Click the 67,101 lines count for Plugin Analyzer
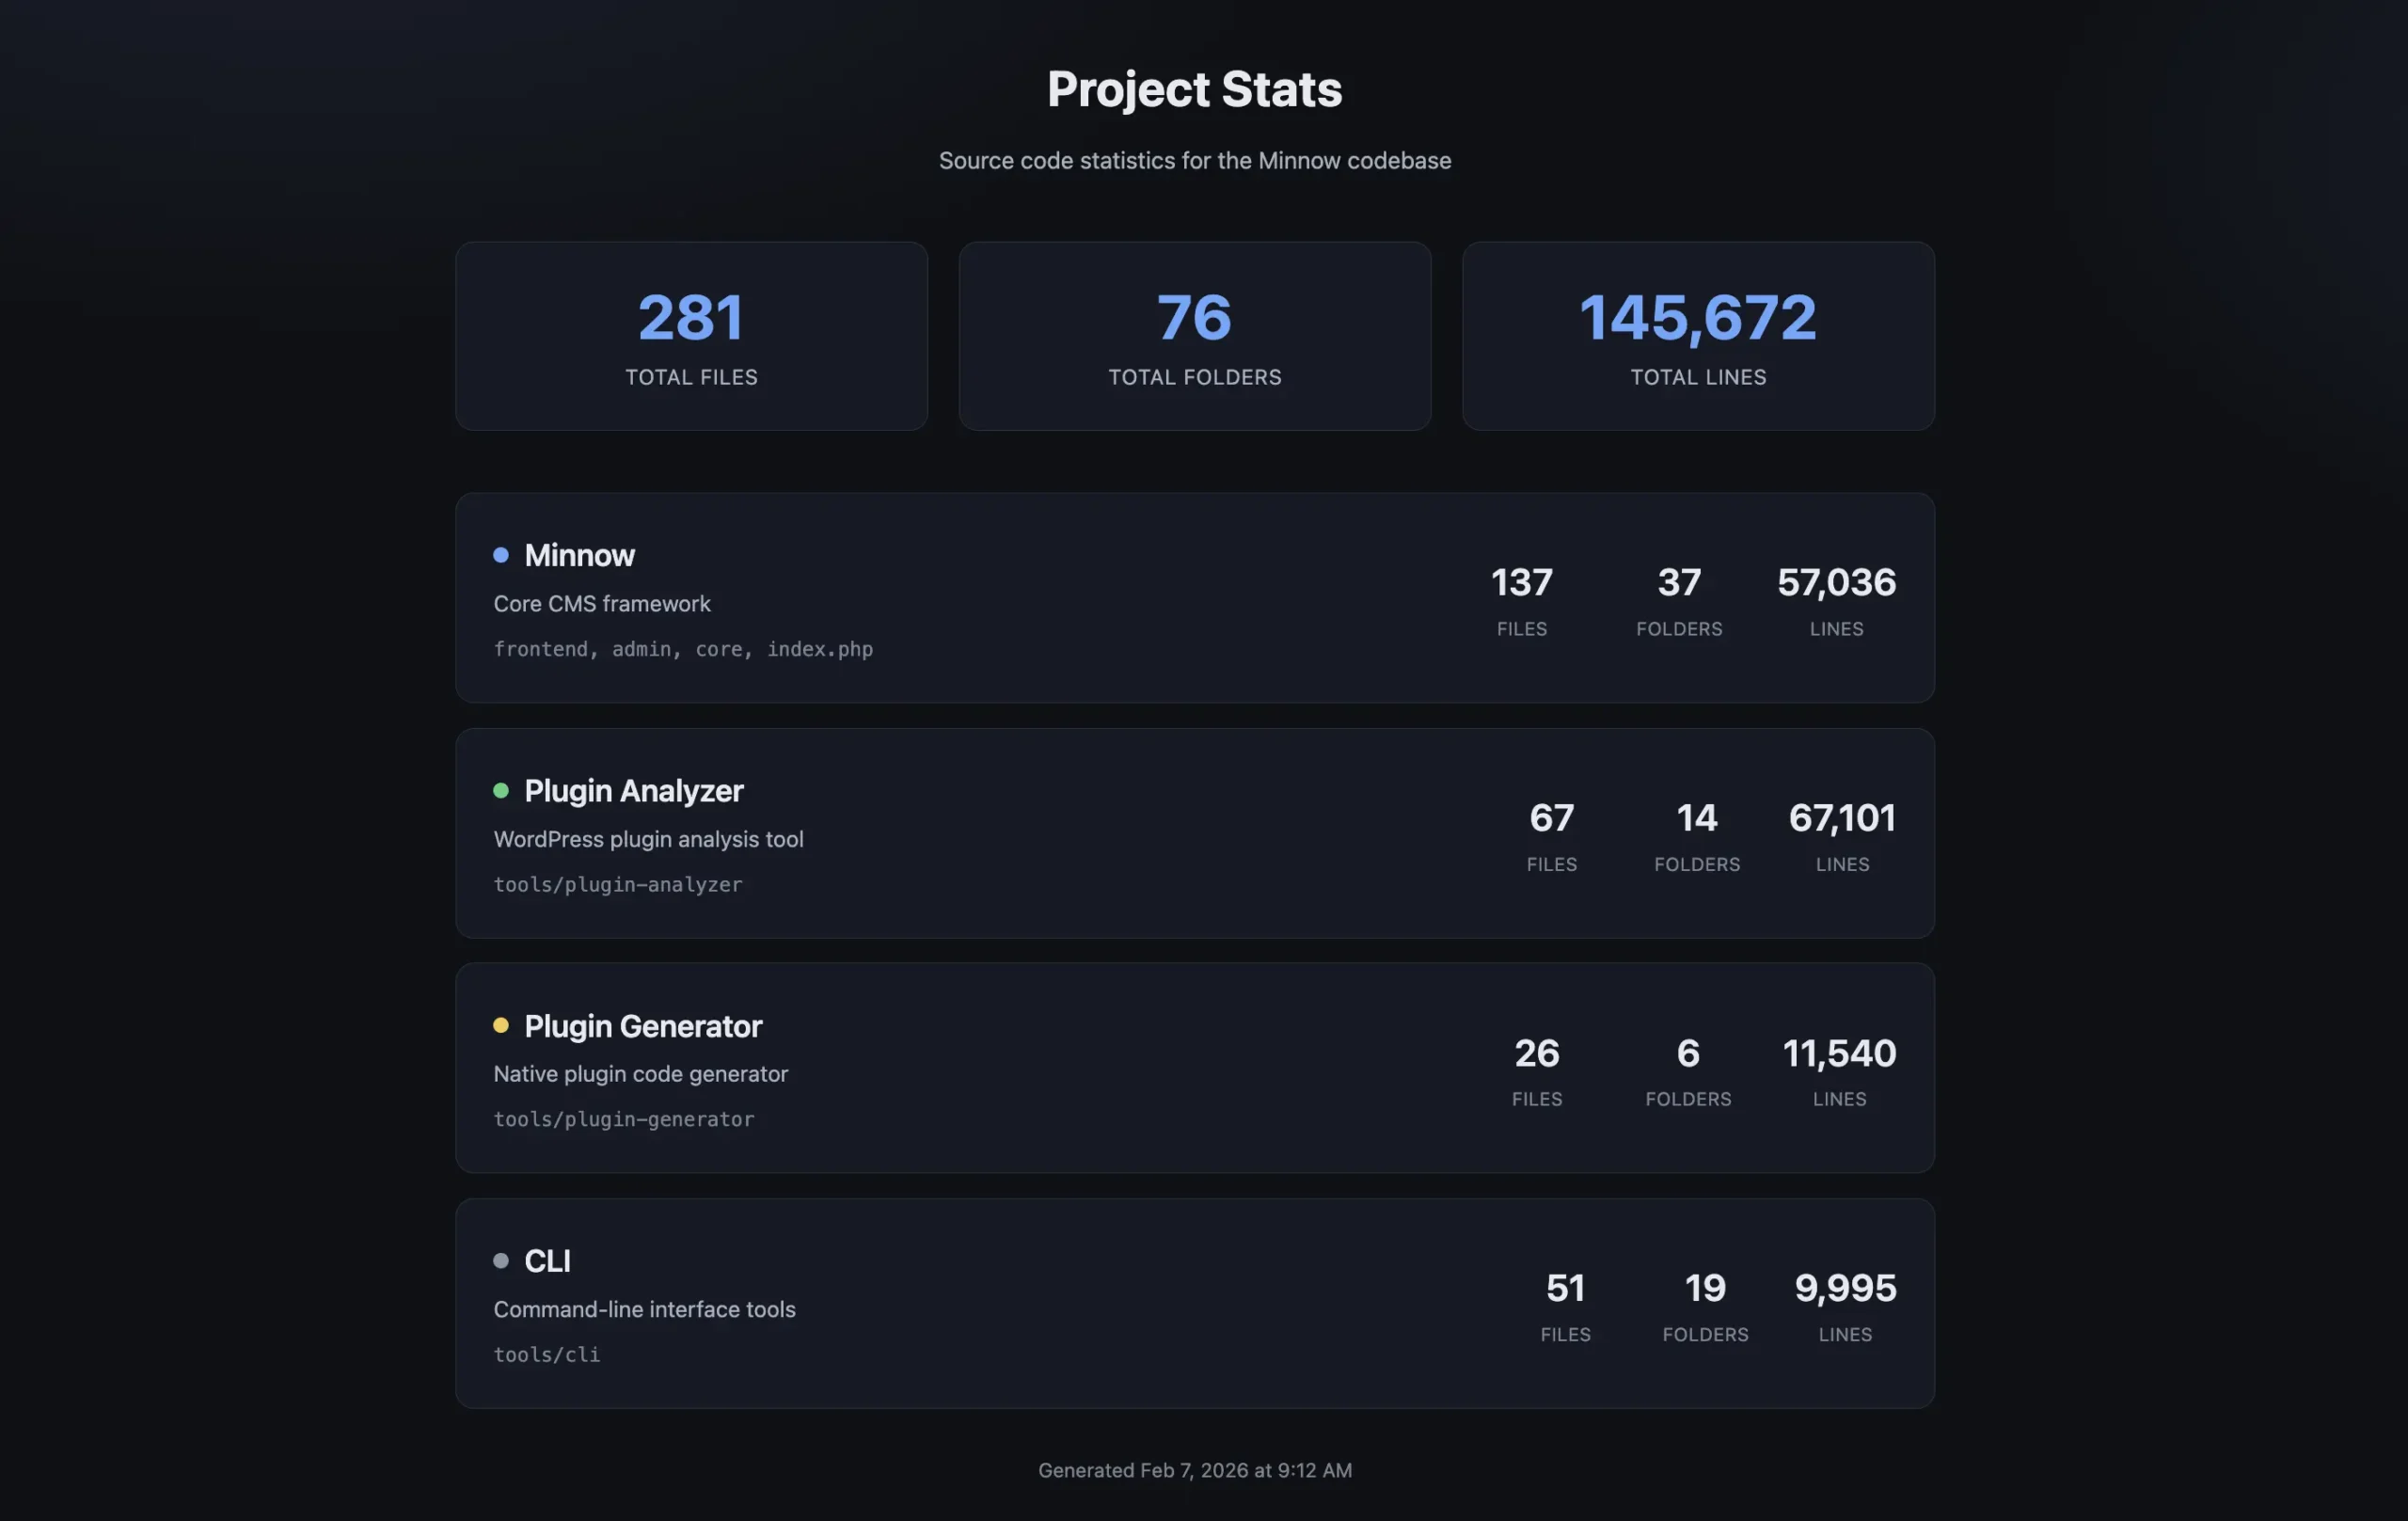The width and height of the screenshot is (2408, 1521). click(x=1841, y=818)
